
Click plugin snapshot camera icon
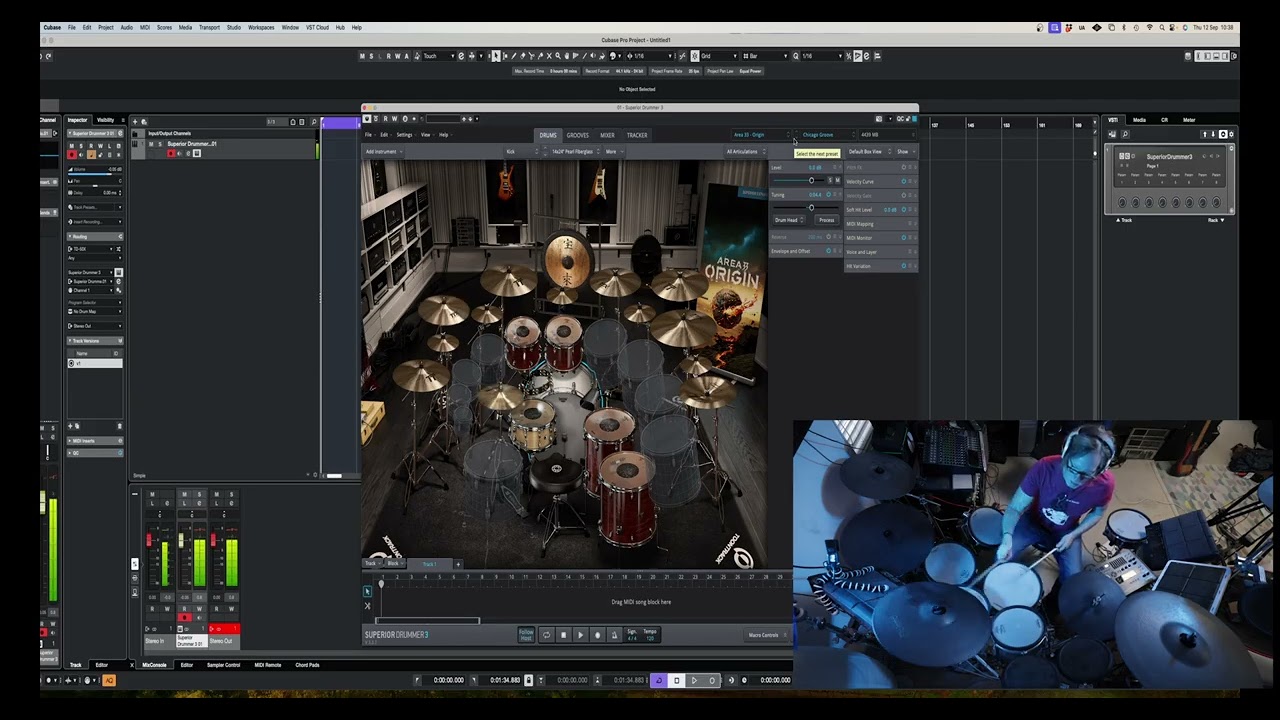tap(879, 119)
